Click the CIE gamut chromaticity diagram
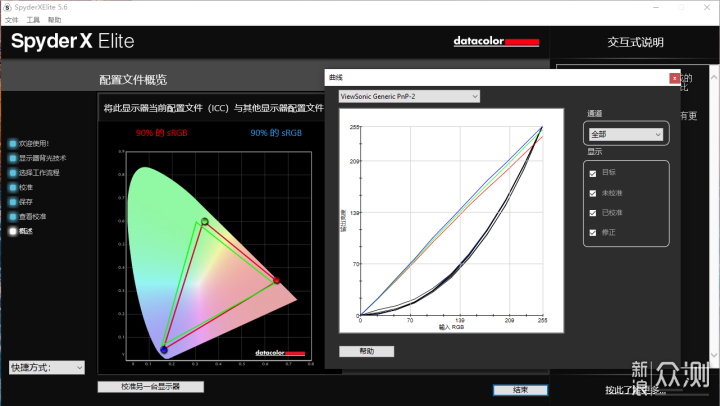Image resolution: width=720 pixels, height=406 pixels. (219, 256)
